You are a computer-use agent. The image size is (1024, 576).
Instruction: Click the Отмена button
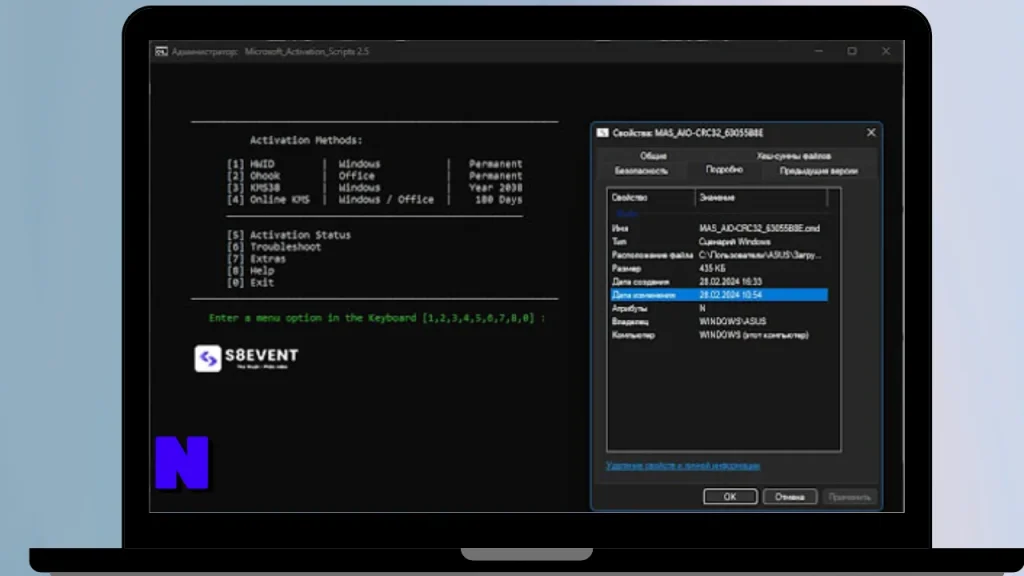pyautogui.click(x=790, y=496)
